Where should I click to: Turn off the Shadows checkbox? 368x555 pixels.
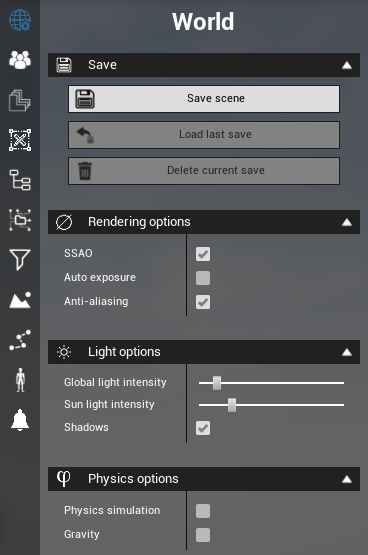click(x=203, y=428)
